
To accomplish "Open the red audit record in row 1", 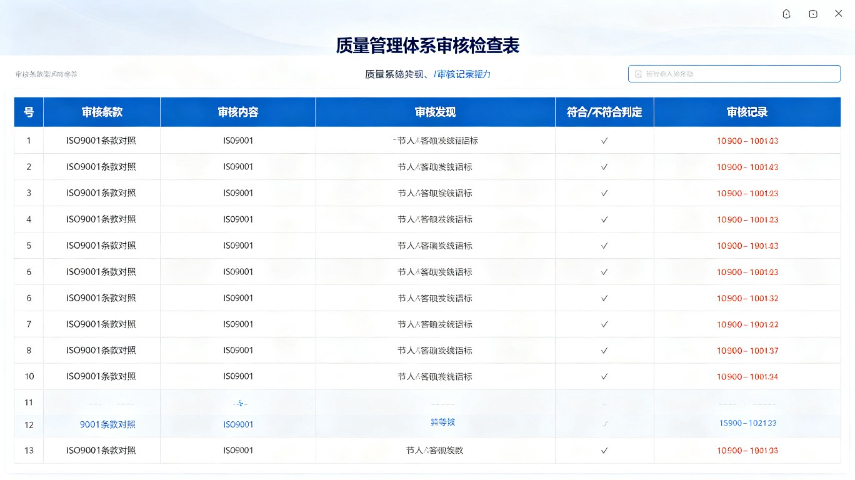I will tap(747, 141).
